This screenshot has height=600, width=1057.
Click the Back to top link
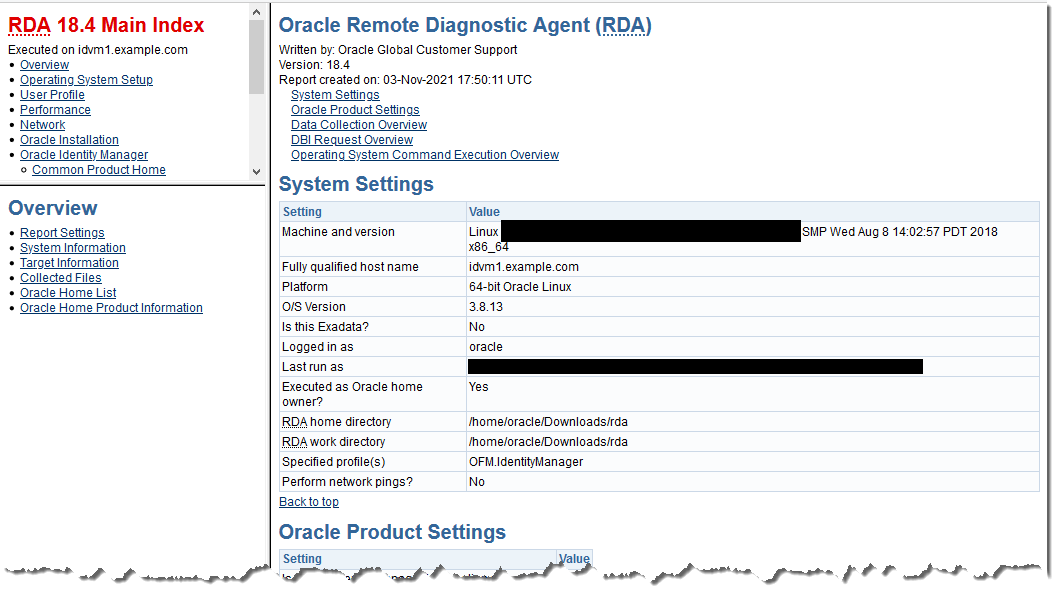(x=309, y=502)
